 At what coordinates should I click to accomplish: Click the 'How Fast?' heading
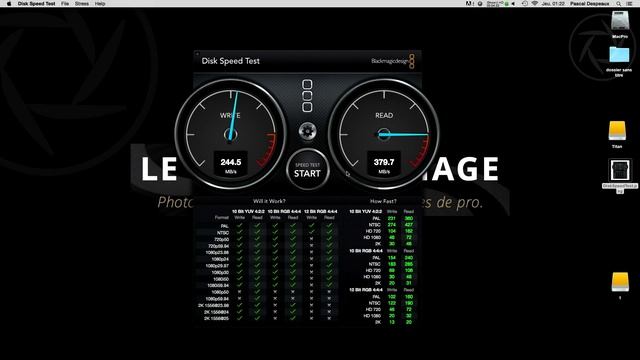(383, 201)
